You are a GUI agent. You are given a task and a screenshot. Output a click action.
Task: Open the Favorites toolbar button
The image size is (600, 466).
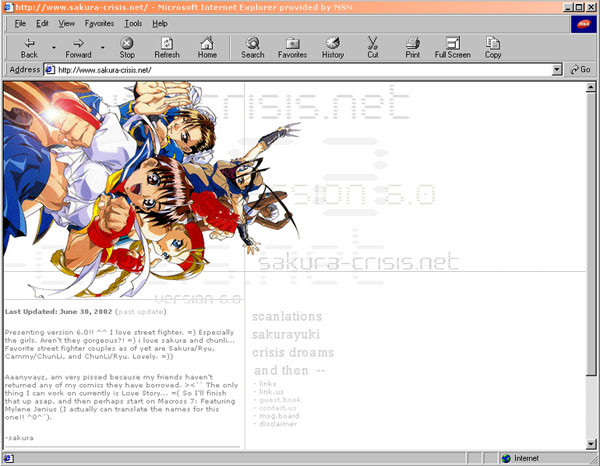pos(292,48)
